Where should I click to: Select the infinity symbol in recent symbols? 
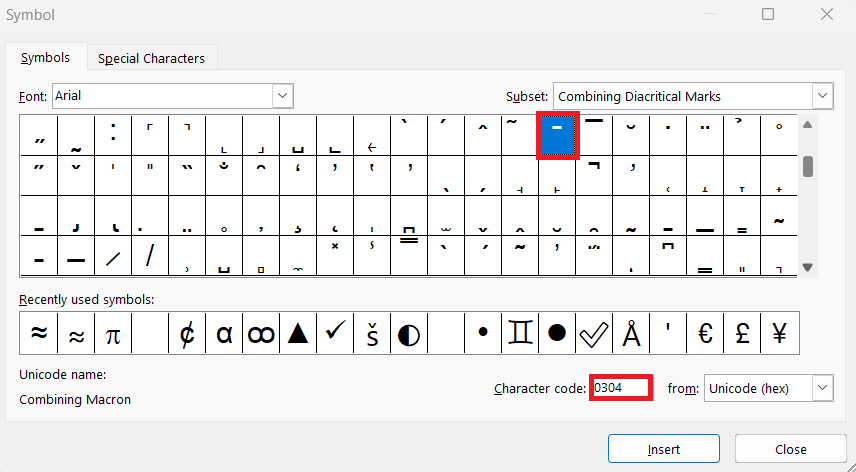point(261,333)
